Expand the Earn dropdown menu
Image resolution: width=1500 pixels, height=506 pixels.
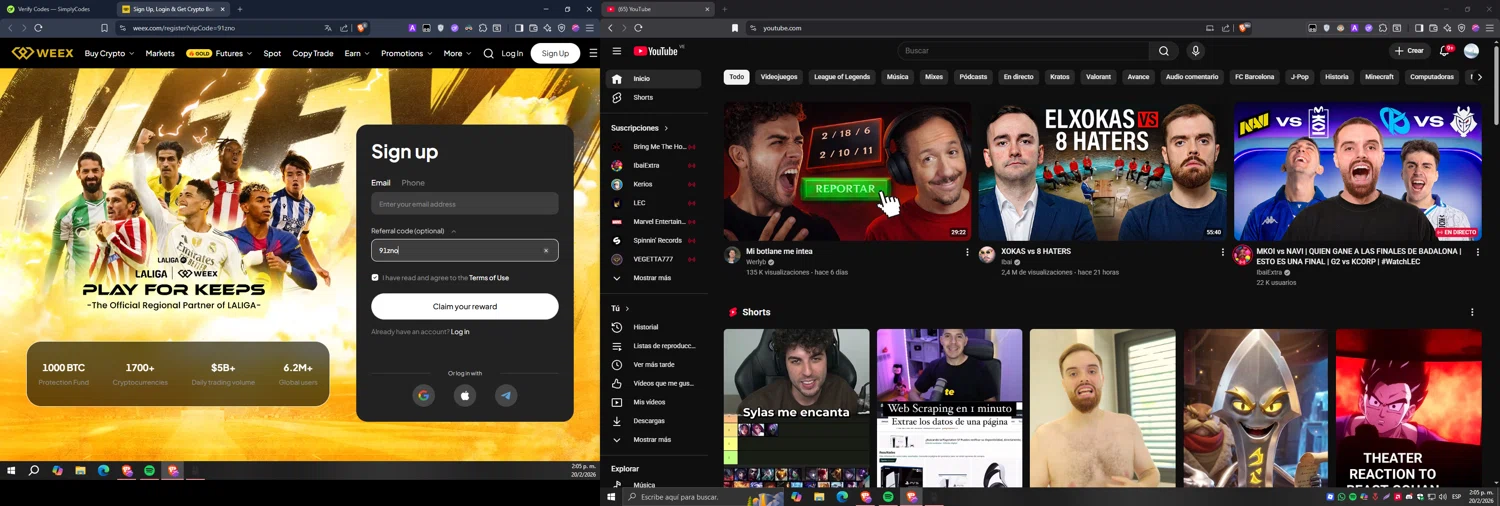click(x=357, y=53)
